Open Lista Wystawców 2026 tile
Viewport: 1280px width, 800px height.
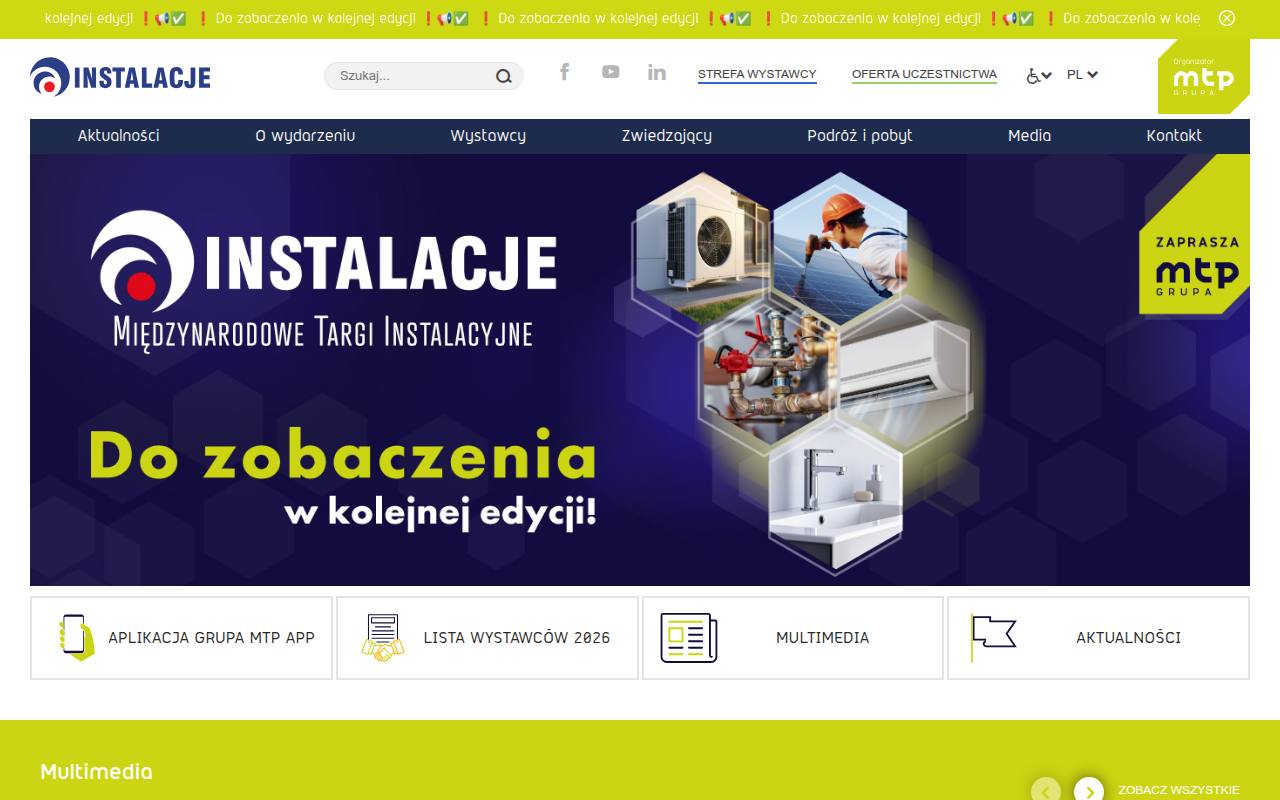tap(487, 638)
